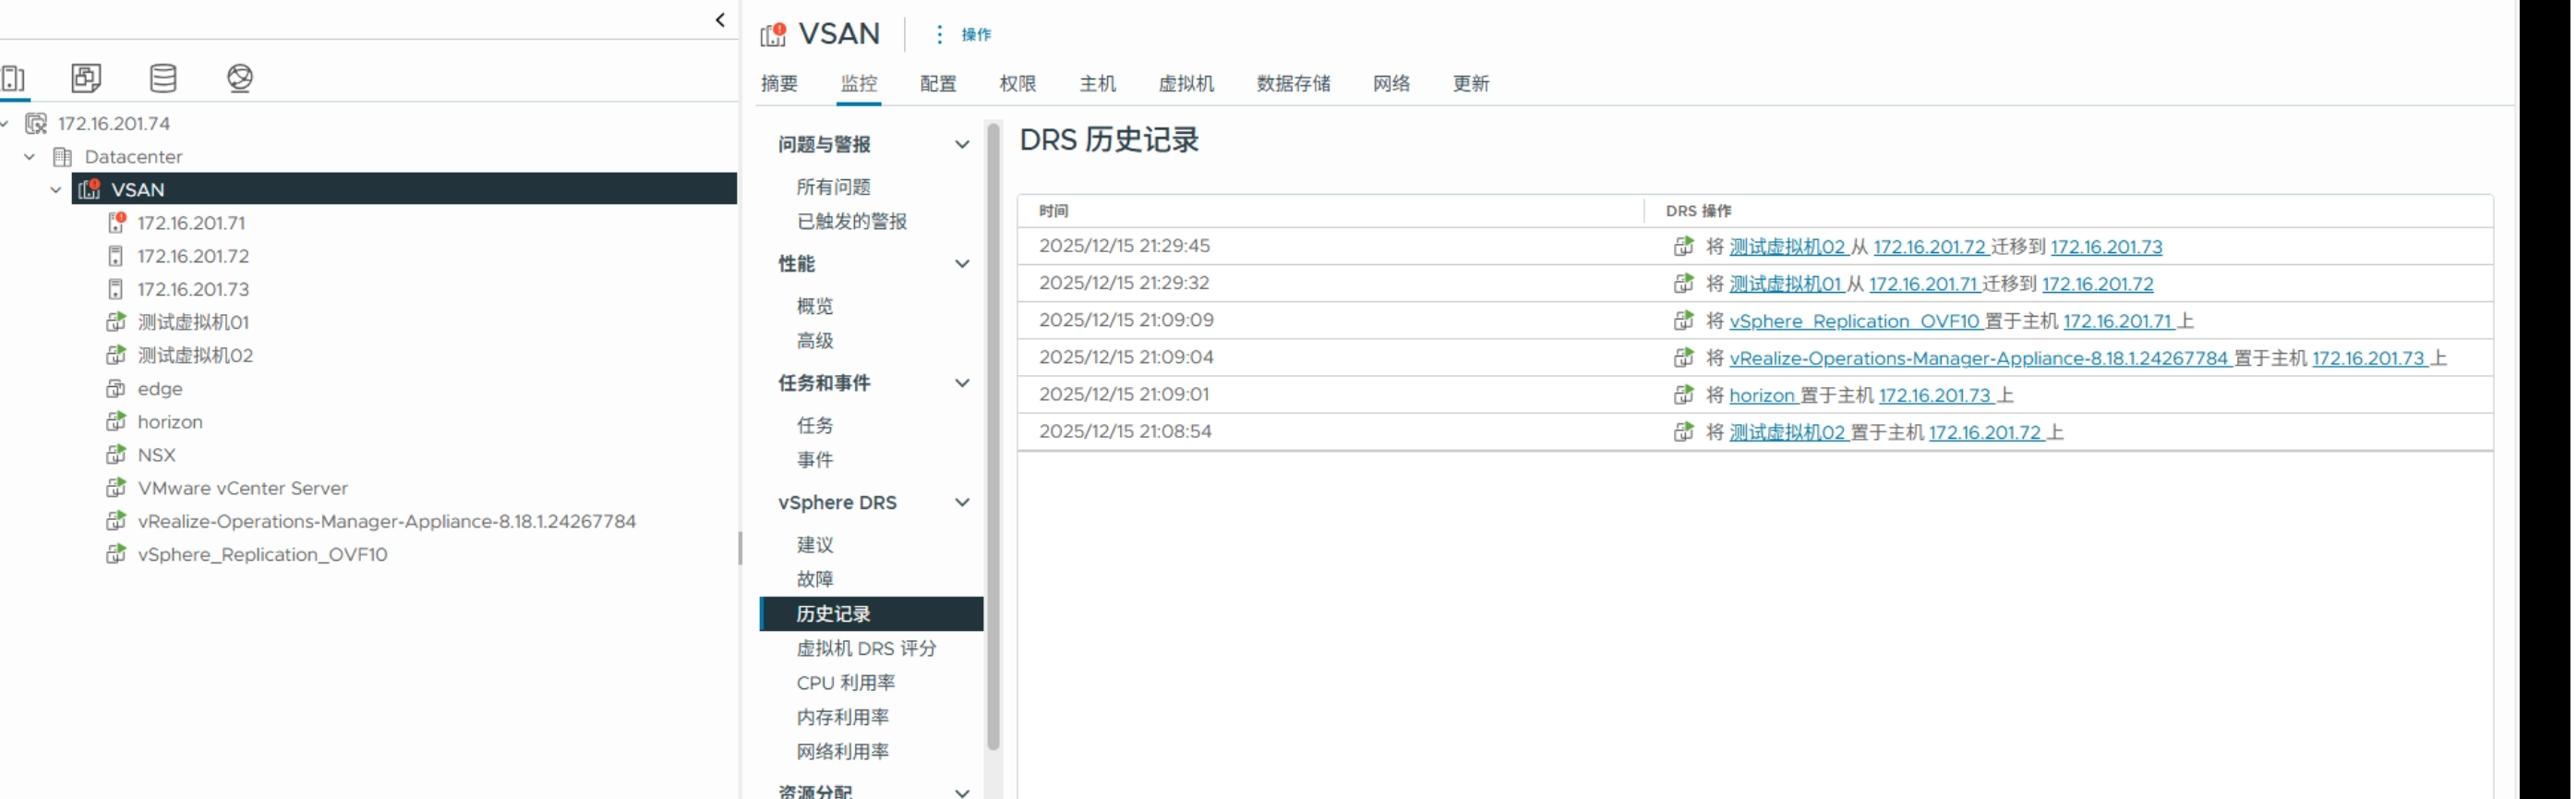Click the monitor menu vertical scrollbar

pyautogui.click(x=994, y=435)
